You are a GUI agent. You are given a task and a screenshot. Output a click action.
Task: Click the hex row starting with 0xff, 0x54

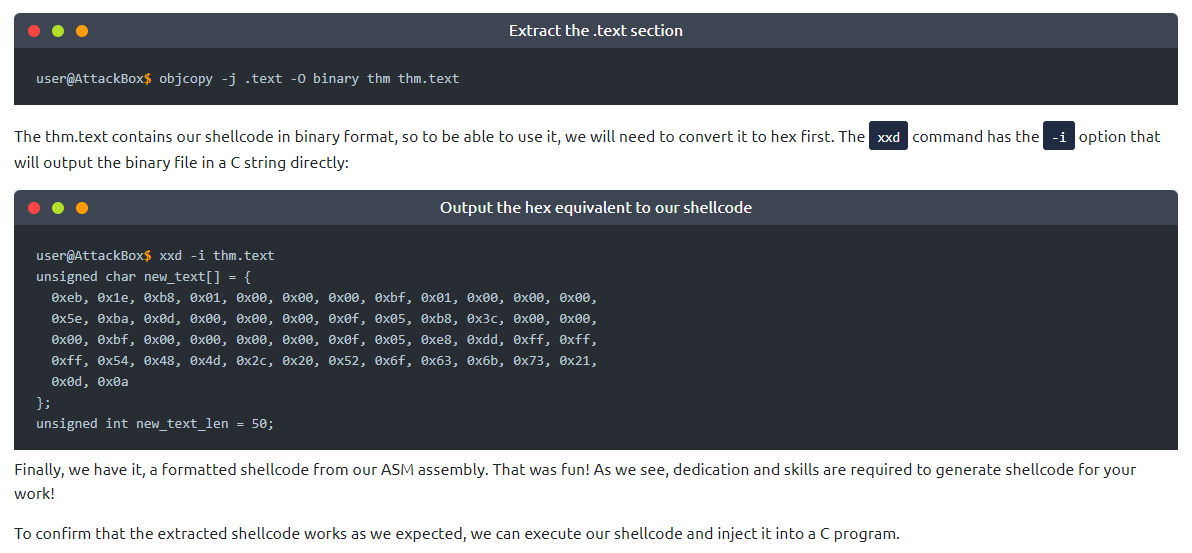tap(324, 360)
